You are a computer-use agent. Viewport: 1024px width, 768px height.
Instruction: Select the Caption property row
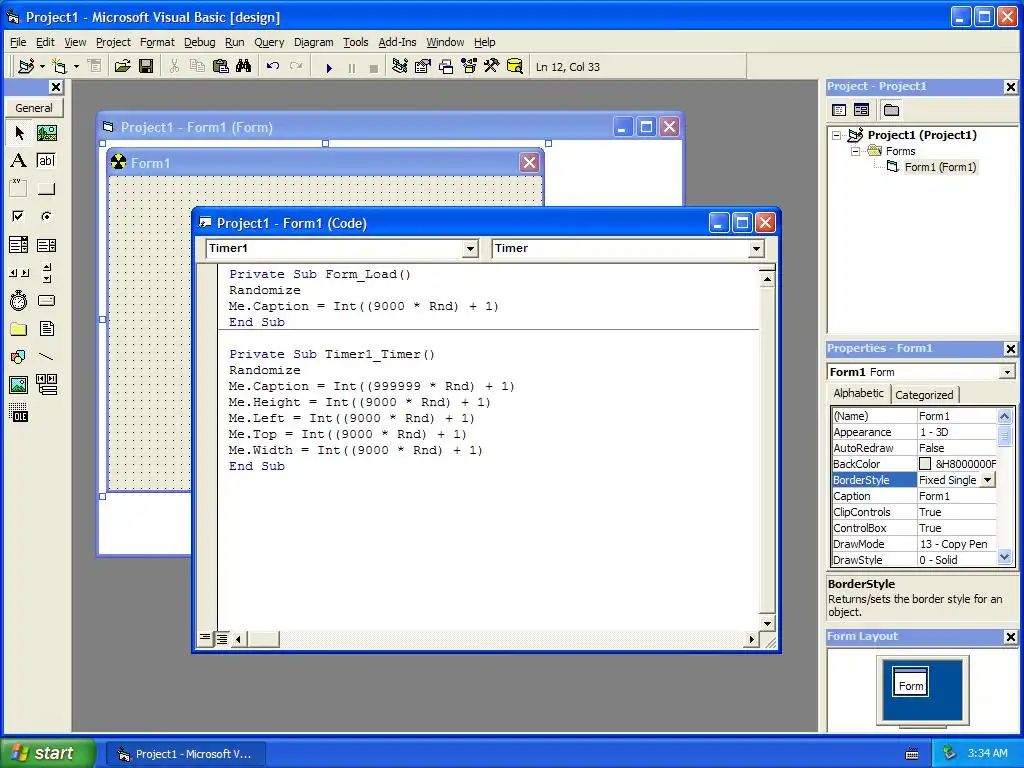pos(914,496)
